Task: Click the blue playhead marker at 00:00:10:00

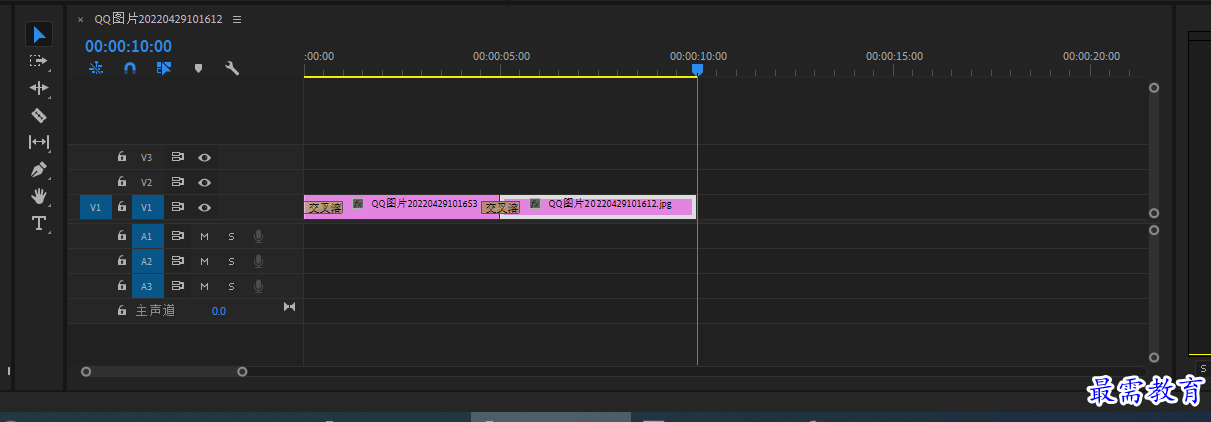Action: point(697,69)
